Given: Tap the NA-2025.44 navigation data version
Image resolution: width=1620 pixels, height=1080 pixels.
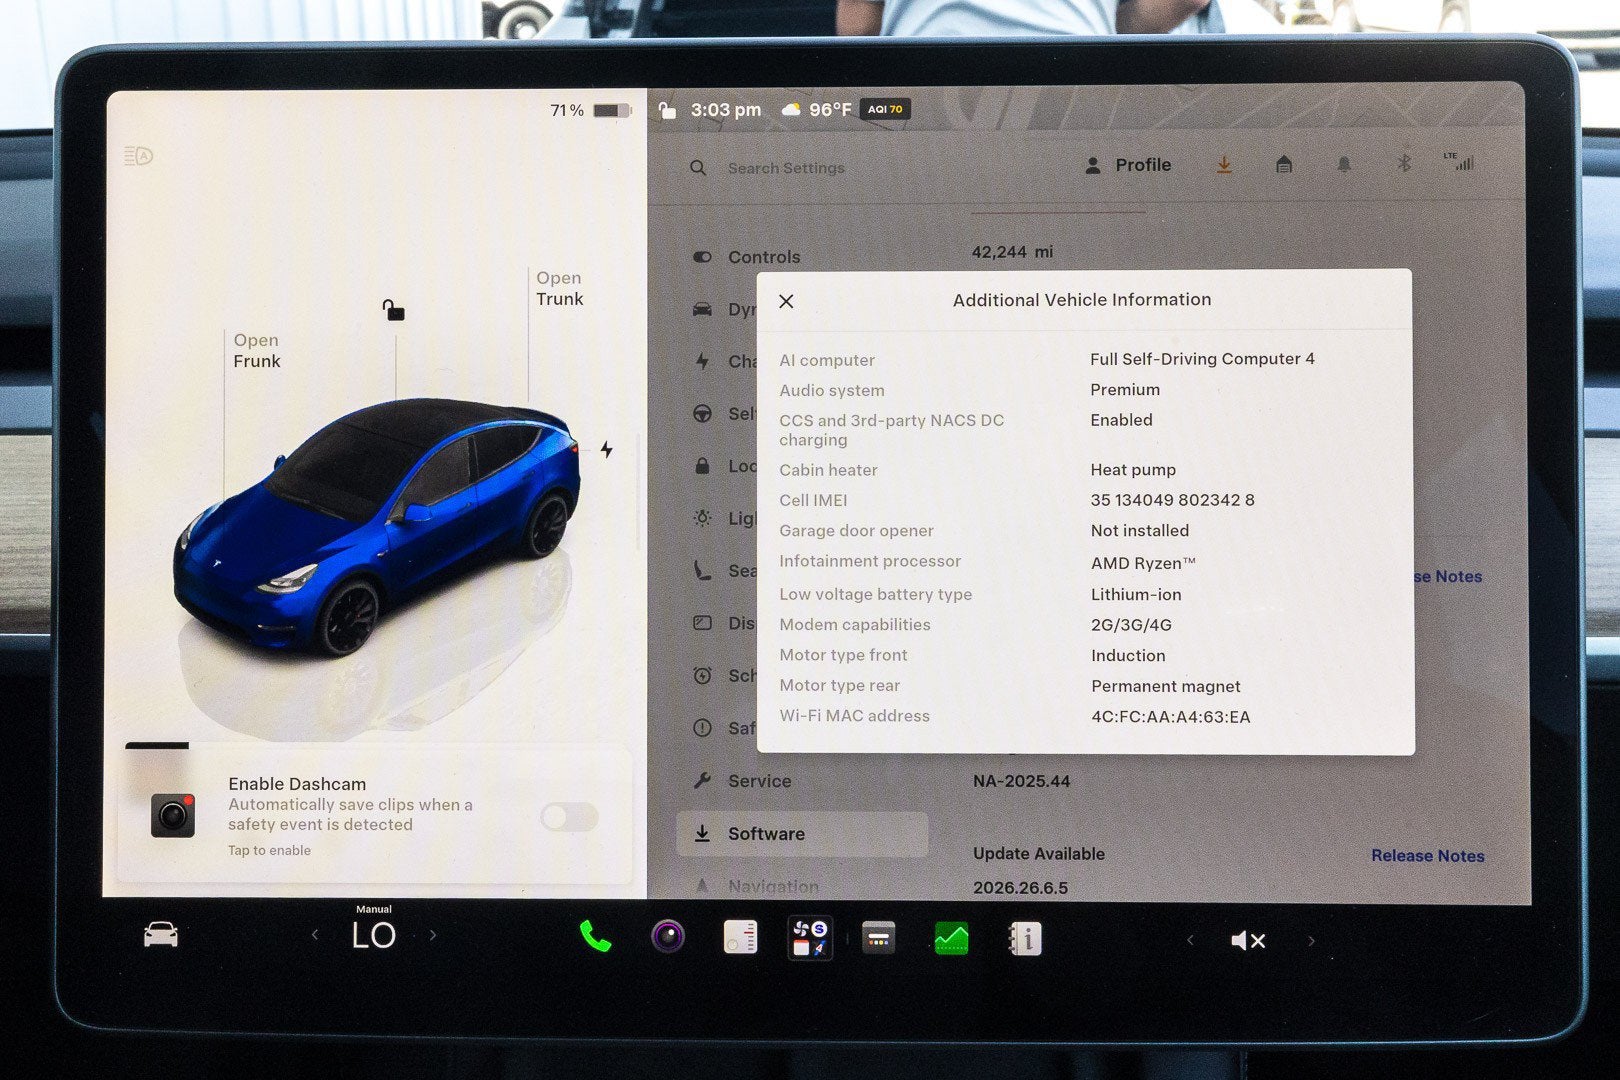Looking at the screenshot, I should coord(1021,781).
